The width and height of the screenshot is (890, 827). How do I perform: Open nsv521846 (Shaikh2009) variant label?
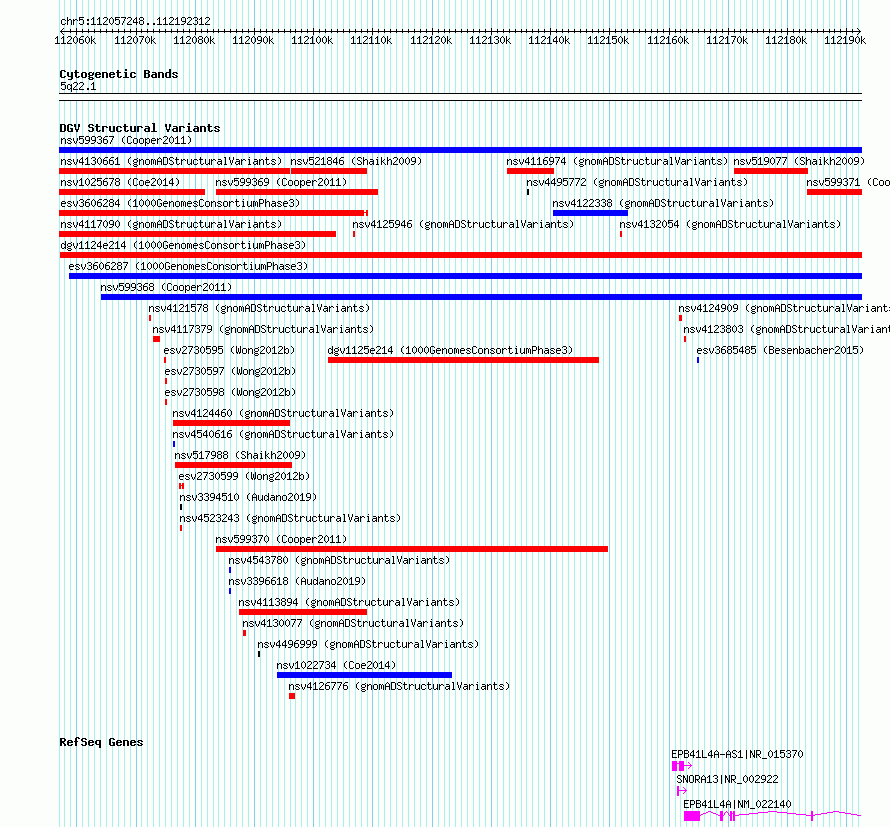coord(356,161)
